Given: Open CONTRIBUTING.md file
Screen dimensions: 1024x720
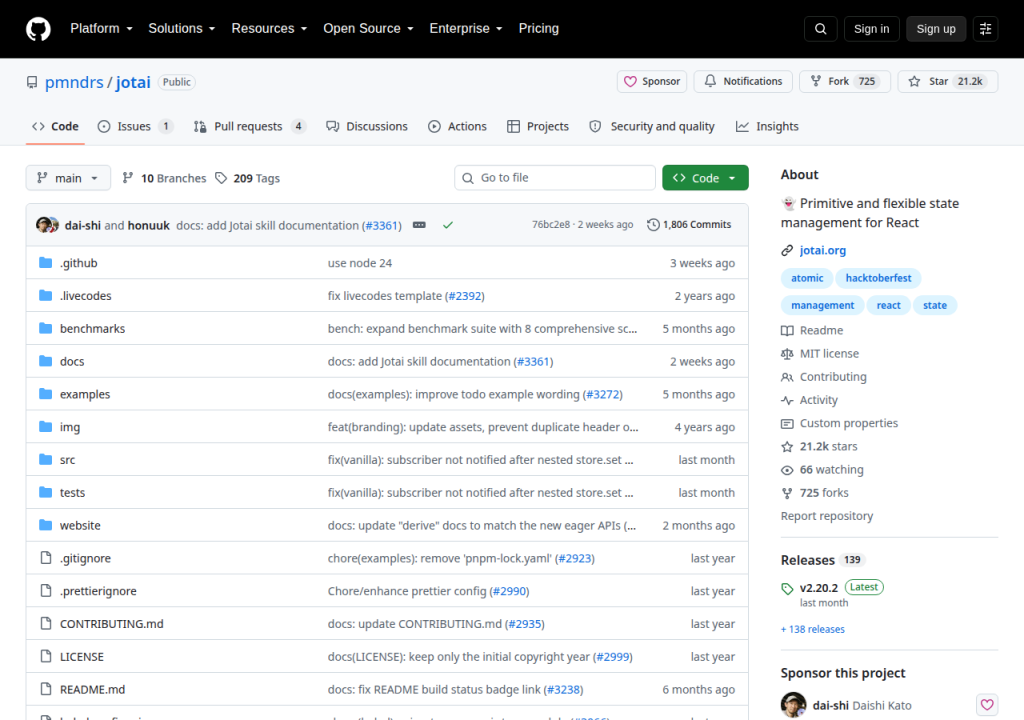Looking at the screenshot, I should tap(112, 624).
